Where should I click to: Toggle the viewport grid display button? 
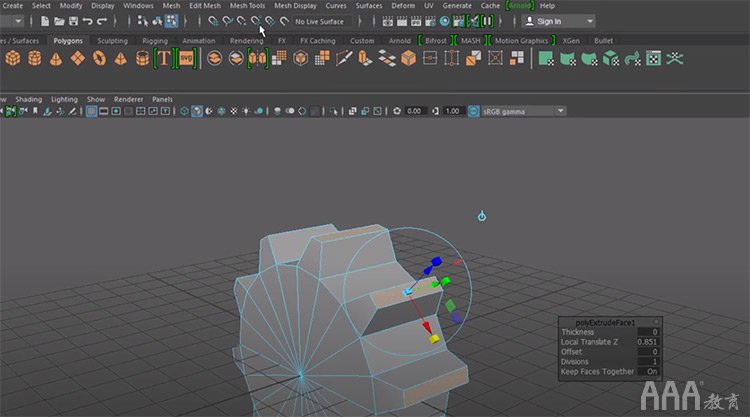(x=91, y=111)
